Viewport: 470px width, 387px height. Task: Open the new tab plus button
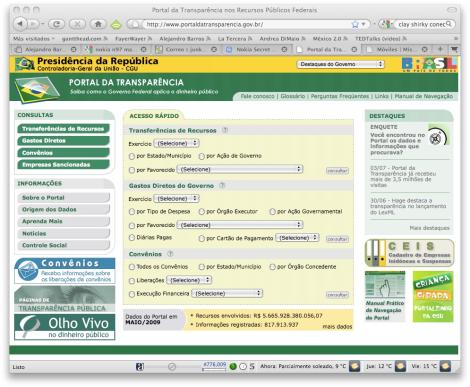440,49
